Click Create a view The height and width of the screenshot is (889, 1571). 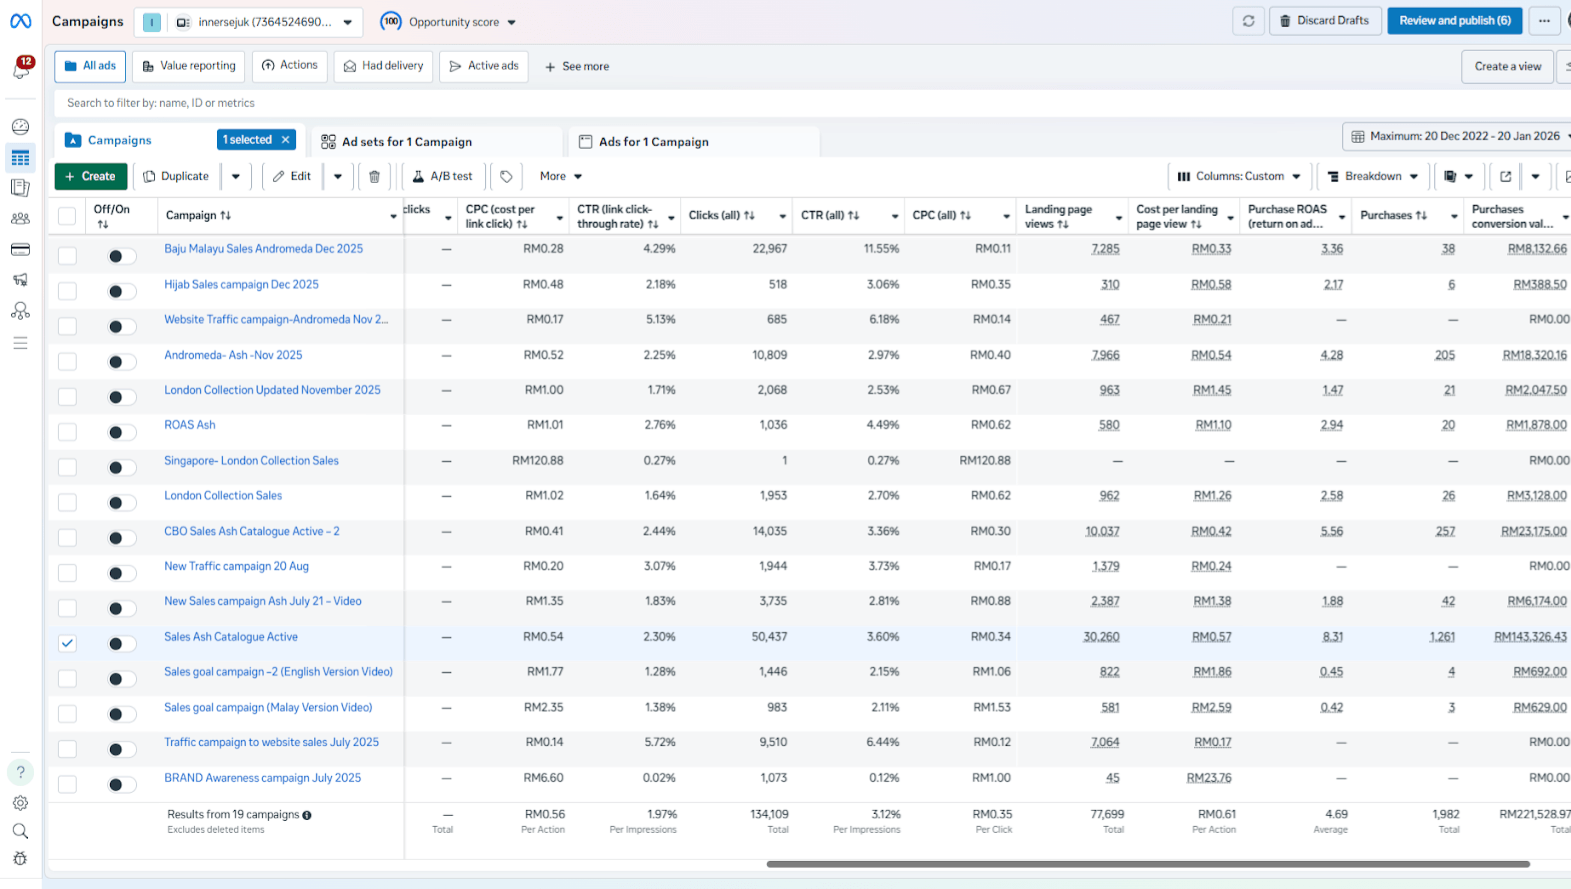1508,66
